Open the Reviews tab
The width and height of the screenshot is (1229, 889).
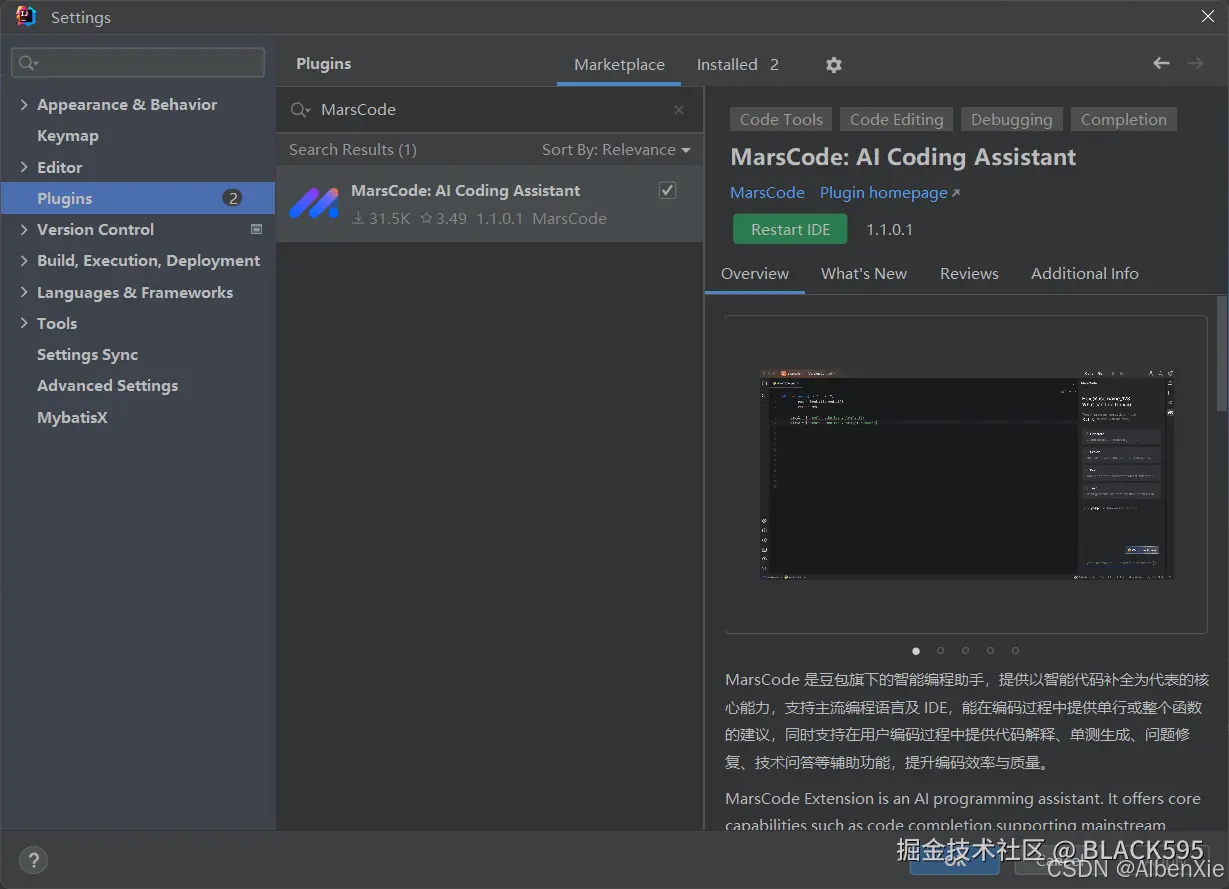pyautogui.click(x=969, y=274)
